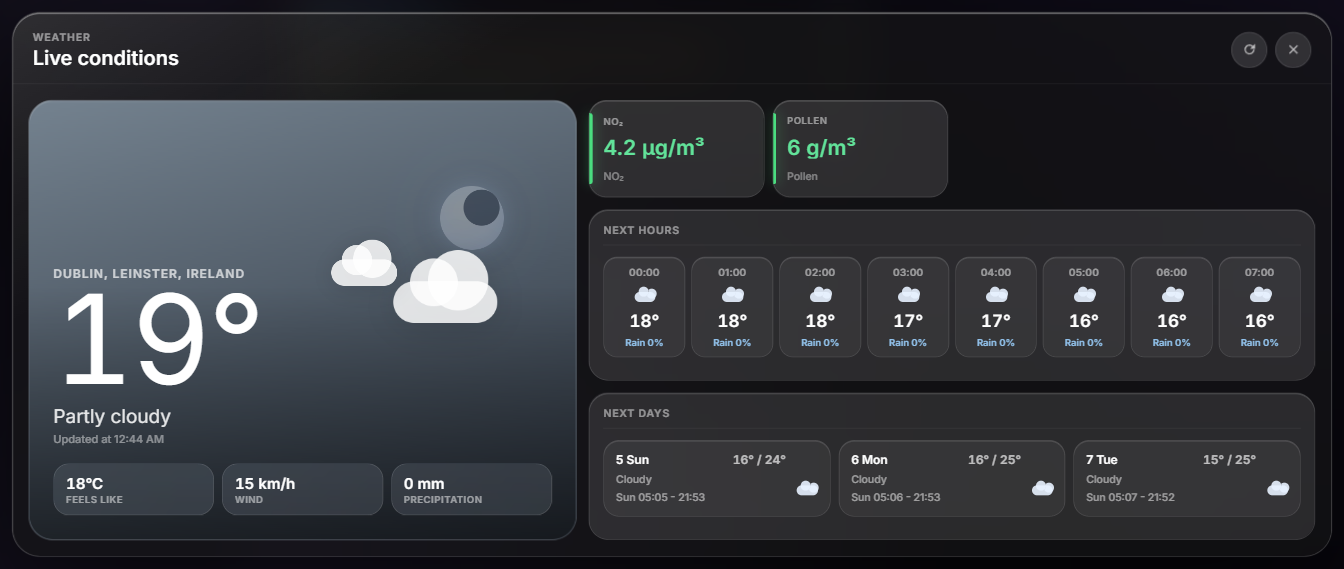Click the Sun 05:07 - 21:52 sunrise times

pyautogui.click(x=1130, y=497)
